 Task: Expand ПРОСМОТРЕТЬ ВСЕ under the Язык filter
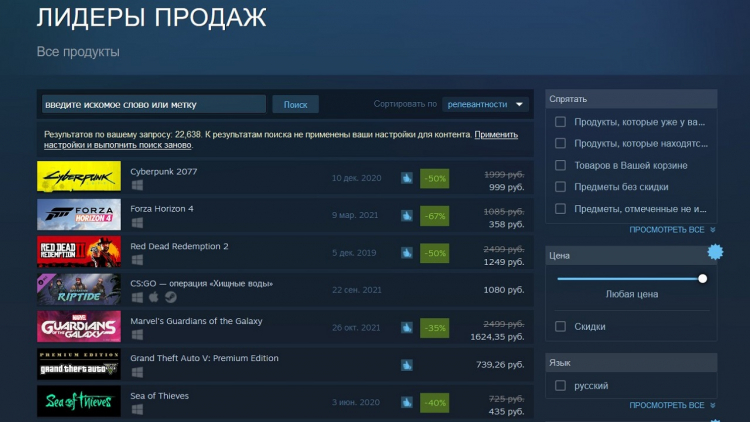[x=667, y=405]
